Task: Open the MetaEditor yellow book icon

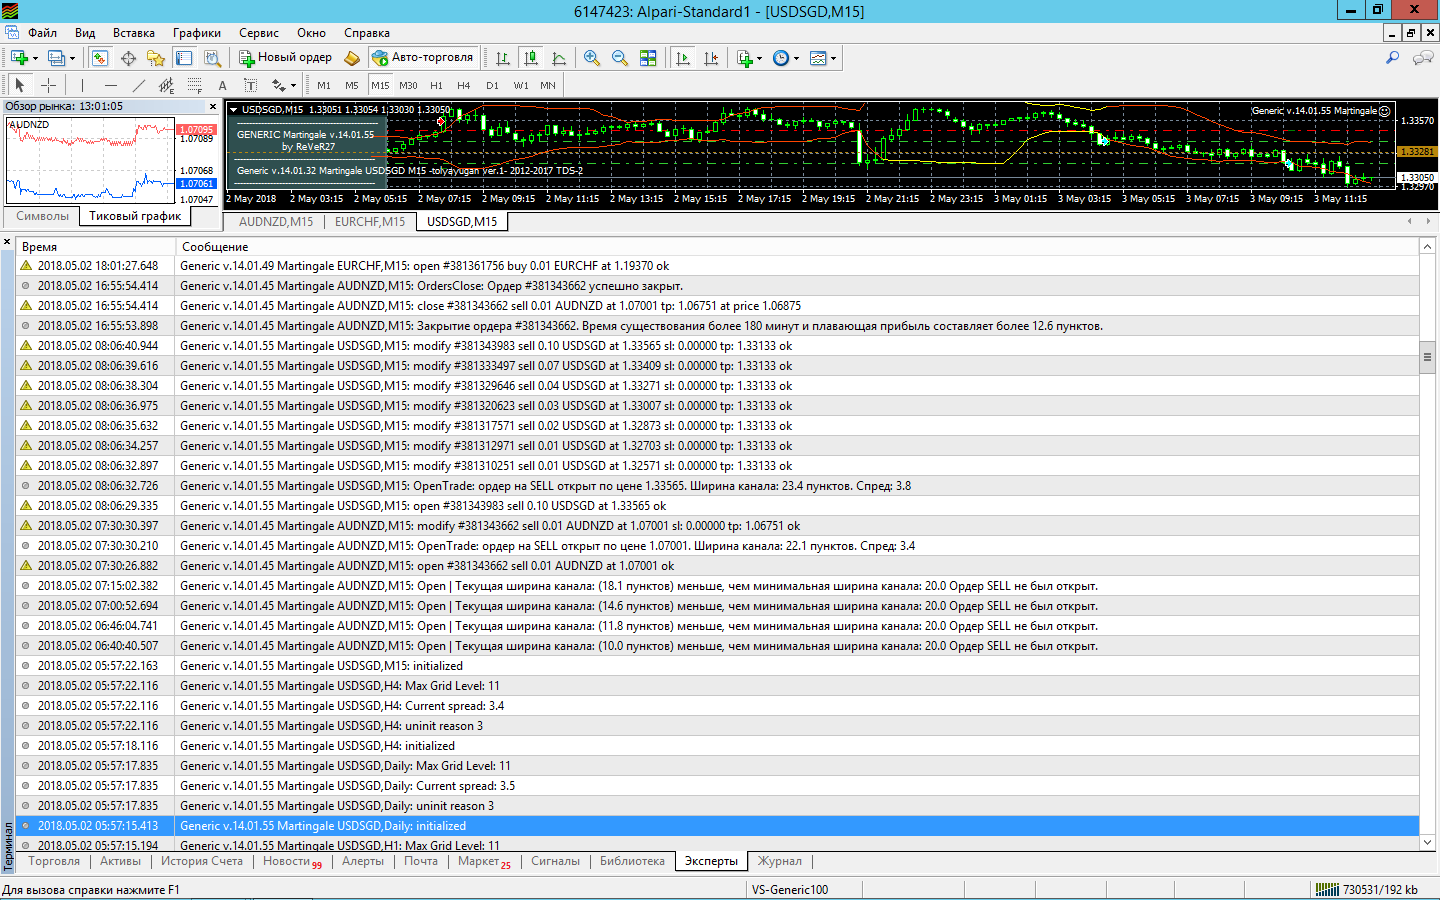Action: click(352, 58)
